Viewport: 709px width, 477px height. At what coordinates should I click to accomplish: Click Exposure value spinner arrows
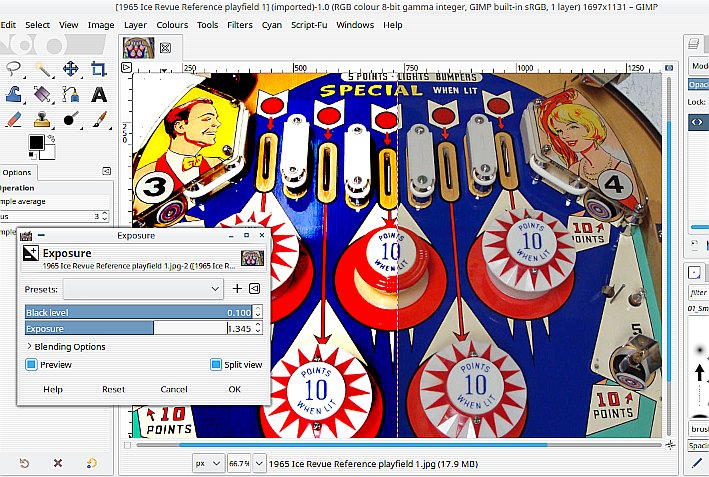coord(258,328)
